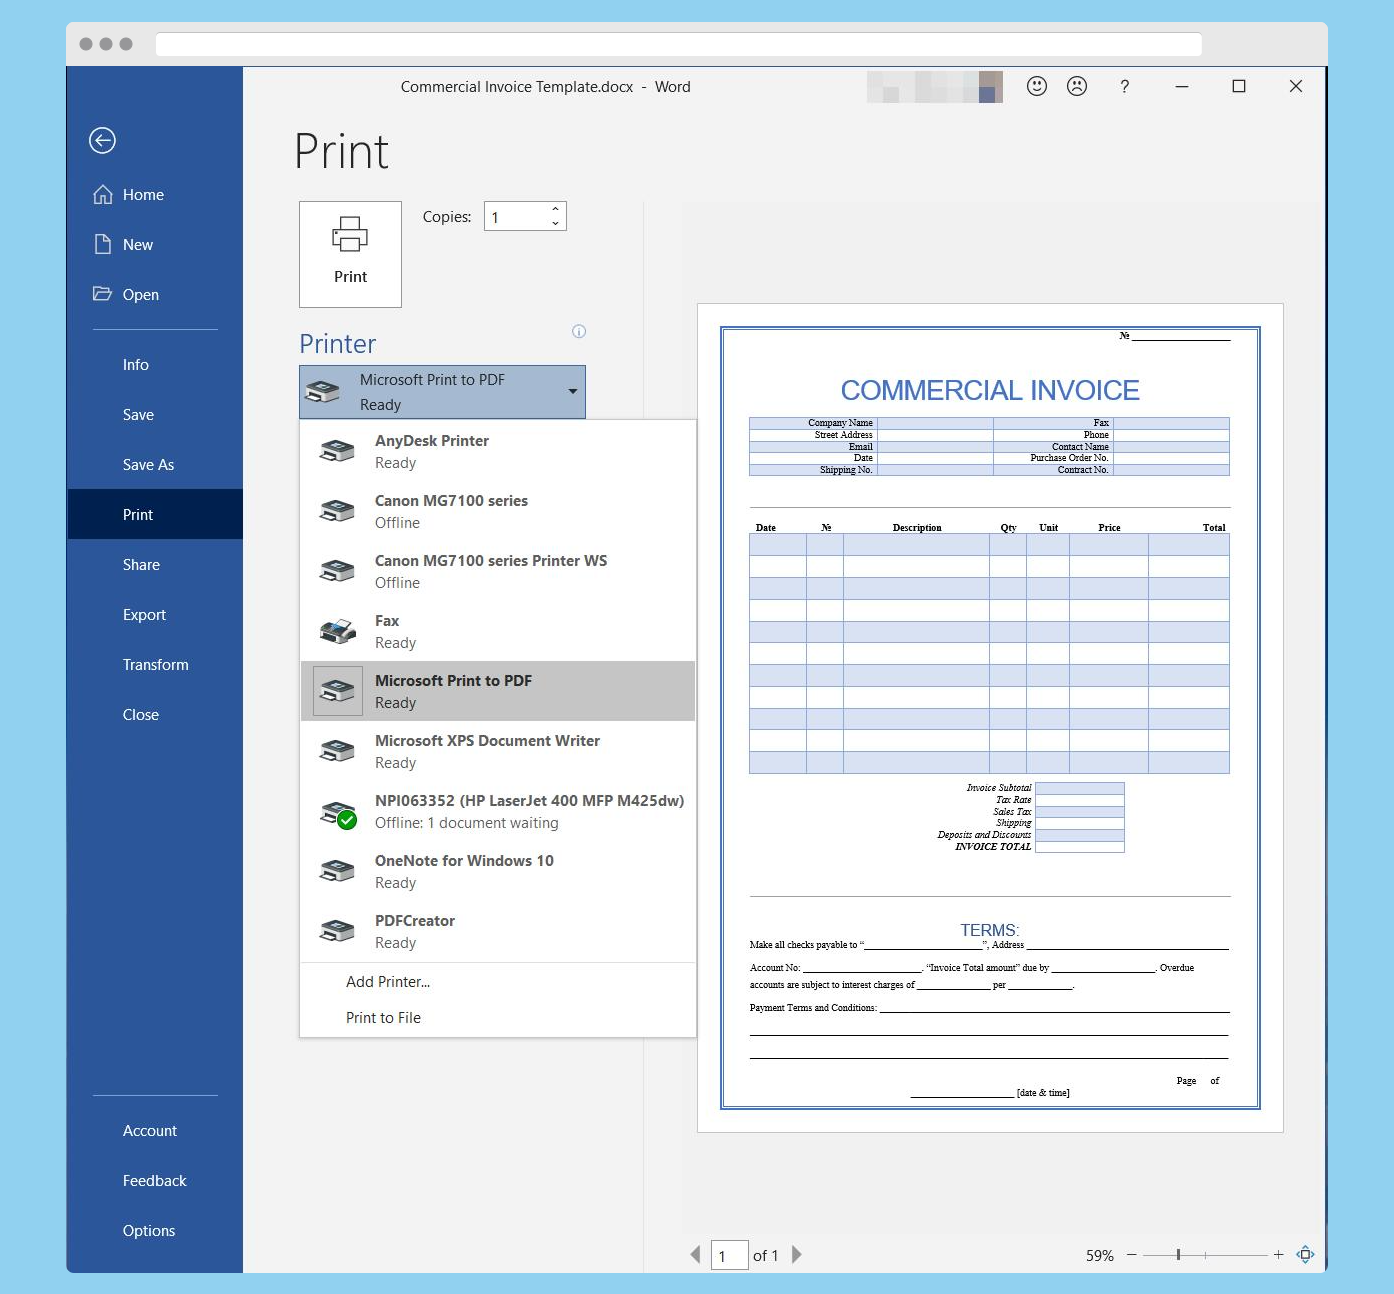The height and width of the screenshot is (1294, 1394).
Task: Click the page number input field
Action: [x=729, y=1255]
